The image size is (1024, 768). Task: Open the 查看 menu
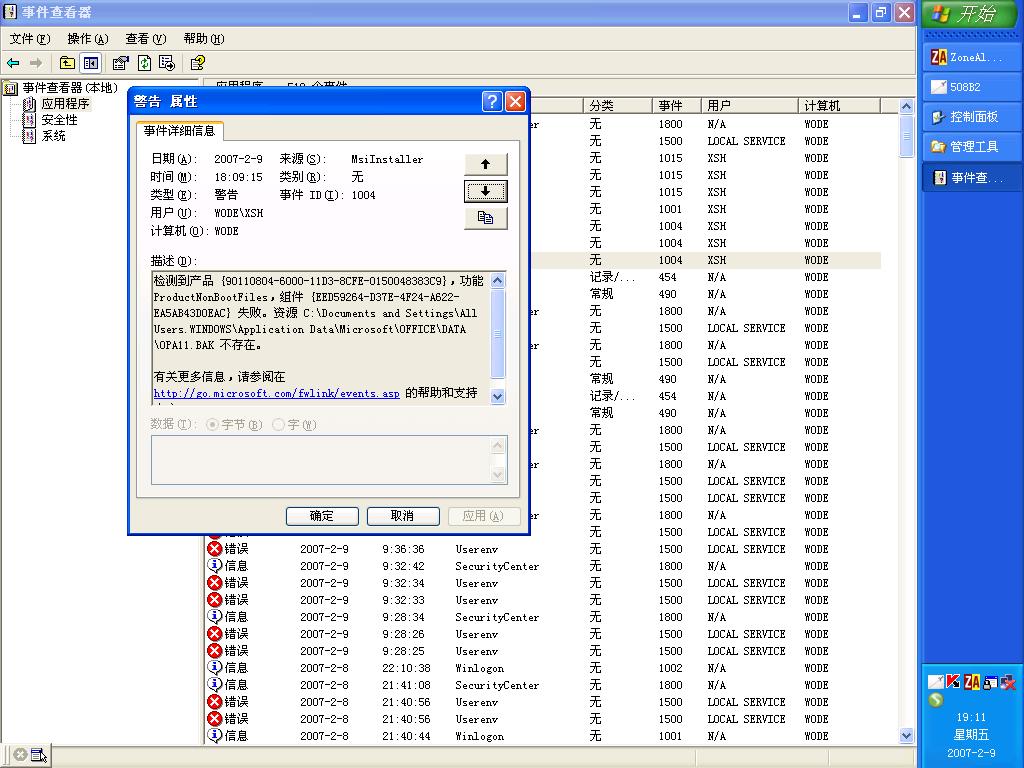(x=146, y=39)
